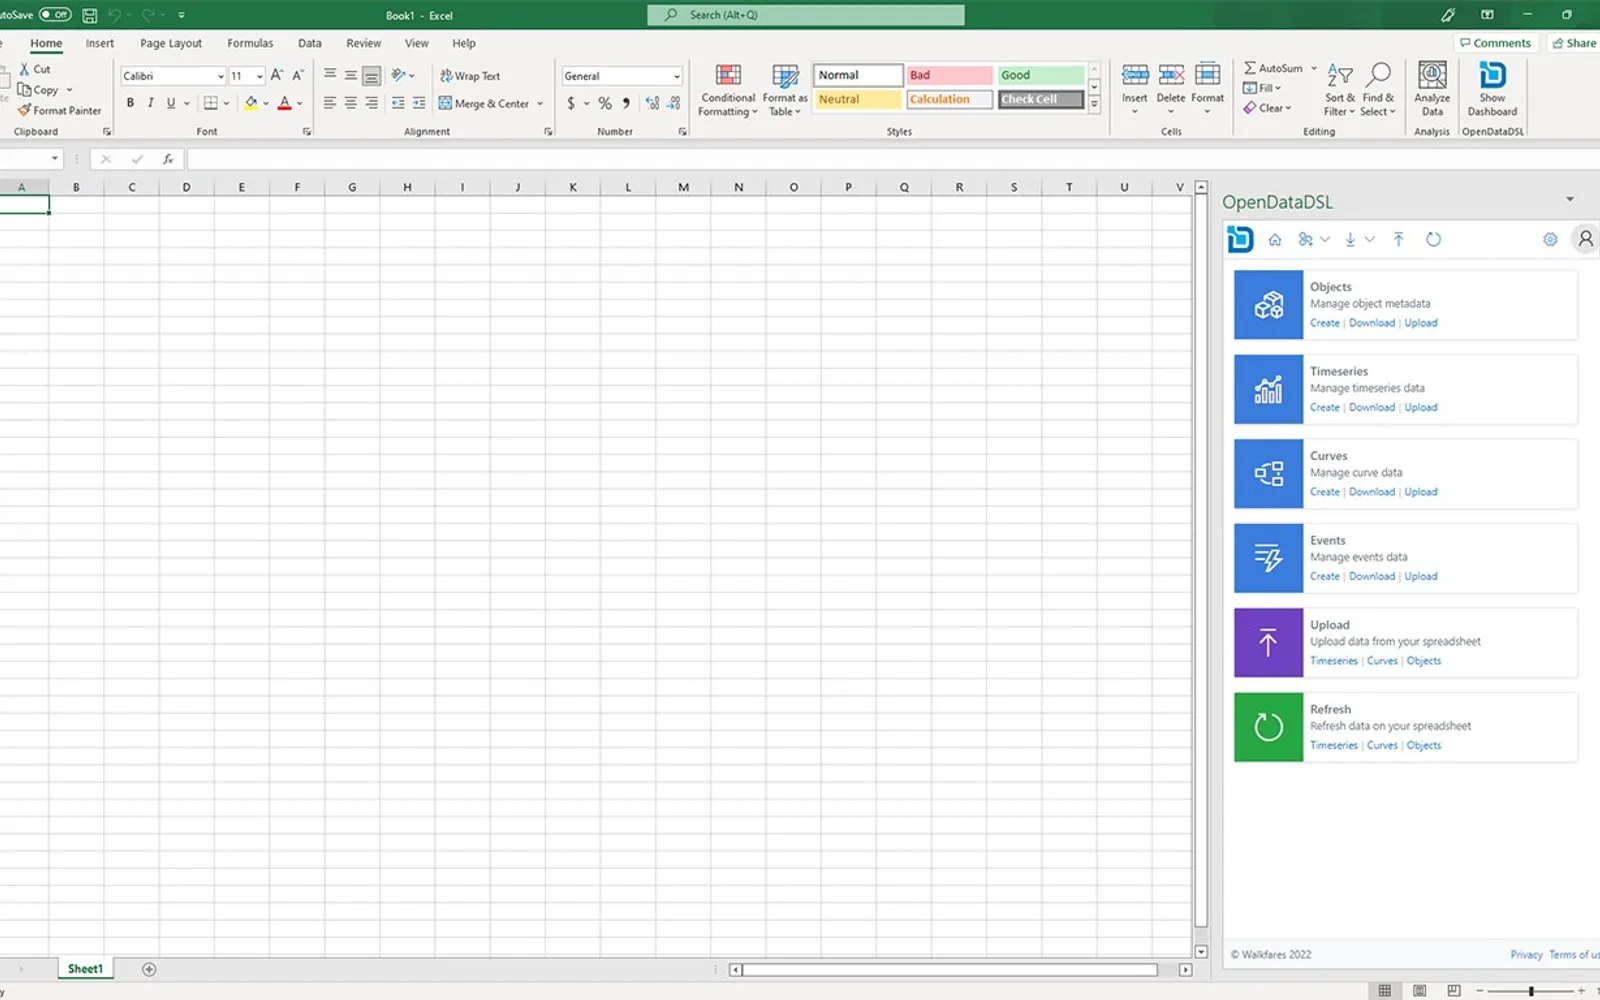Adjust the zoom slider handle
The image size is (1600, 1000).
pos(1531,991)
